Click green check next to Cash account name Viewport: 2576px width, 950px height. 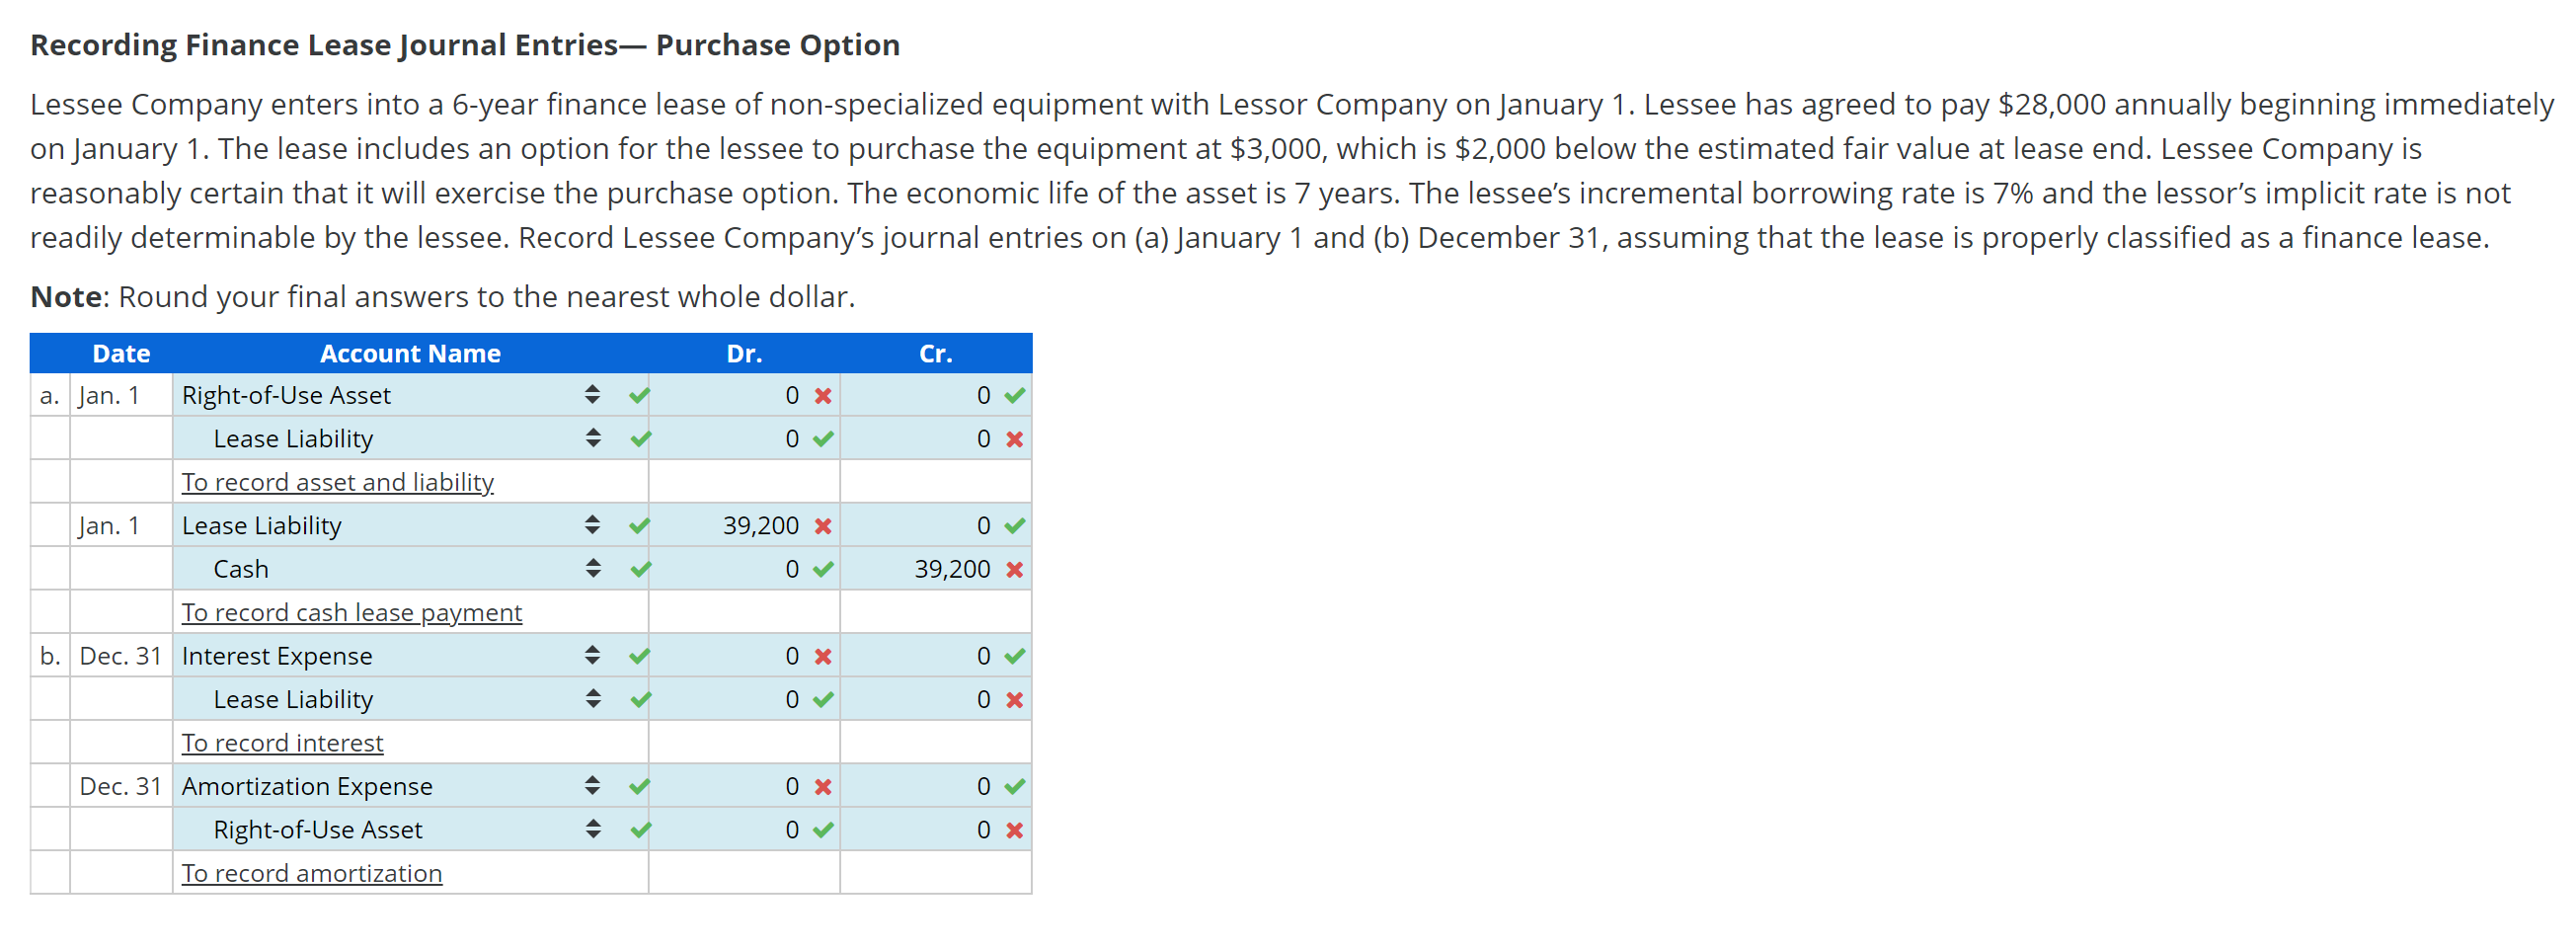click(640, 569)
